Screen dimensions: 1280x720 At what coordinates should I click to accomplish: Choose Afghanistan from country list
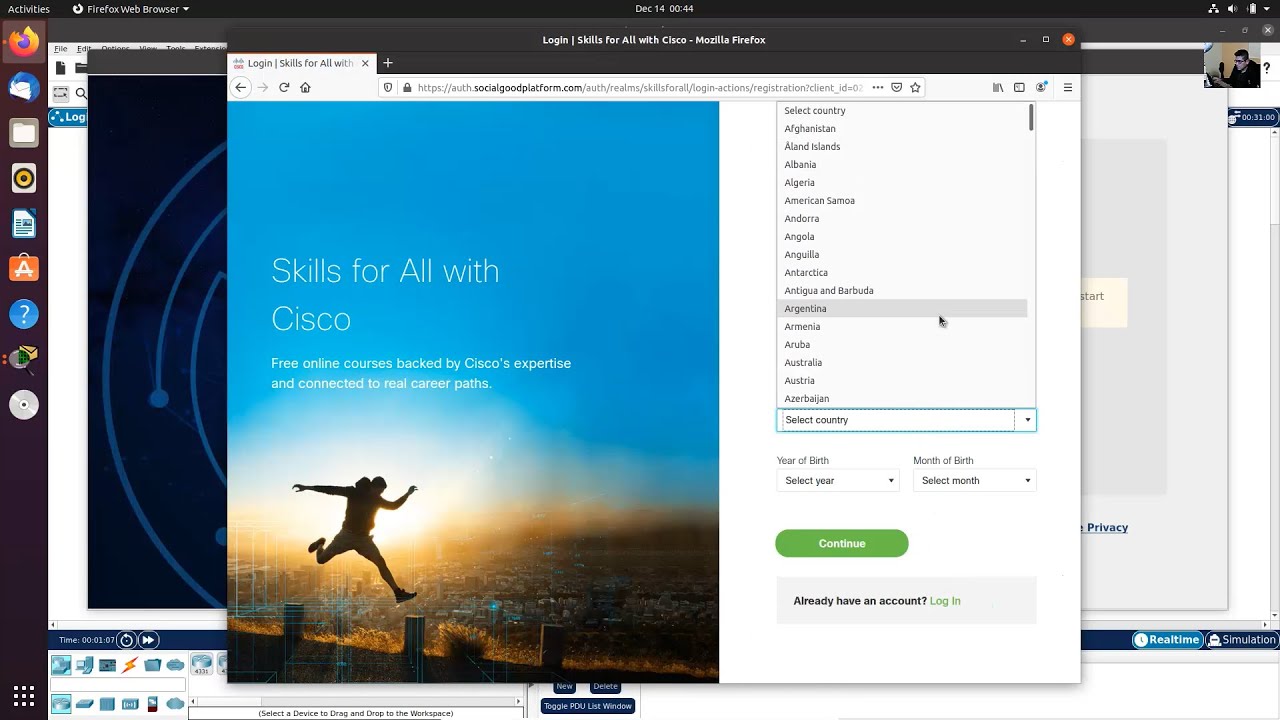click(902, 129)
